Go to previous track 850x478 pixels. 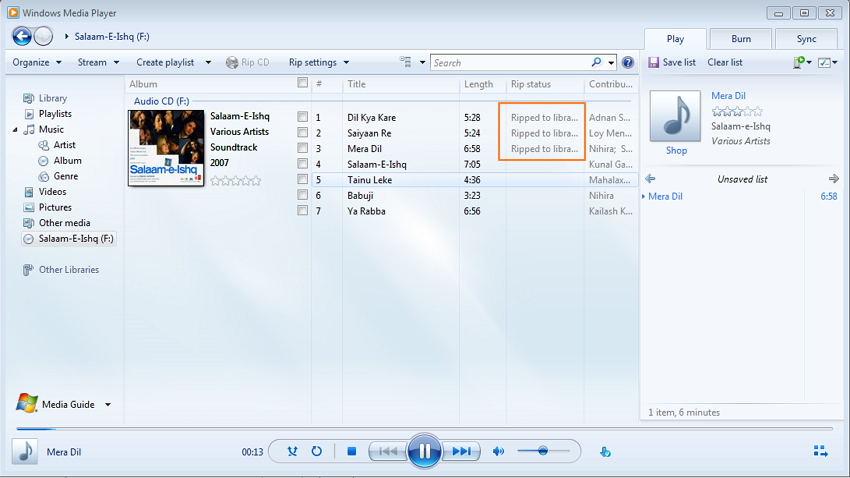pos(388,451)
